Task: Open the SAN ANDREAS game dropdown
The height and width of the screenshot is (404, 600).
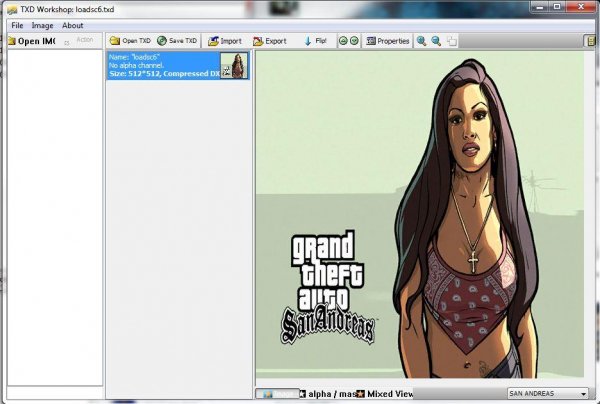Action: 548,393
